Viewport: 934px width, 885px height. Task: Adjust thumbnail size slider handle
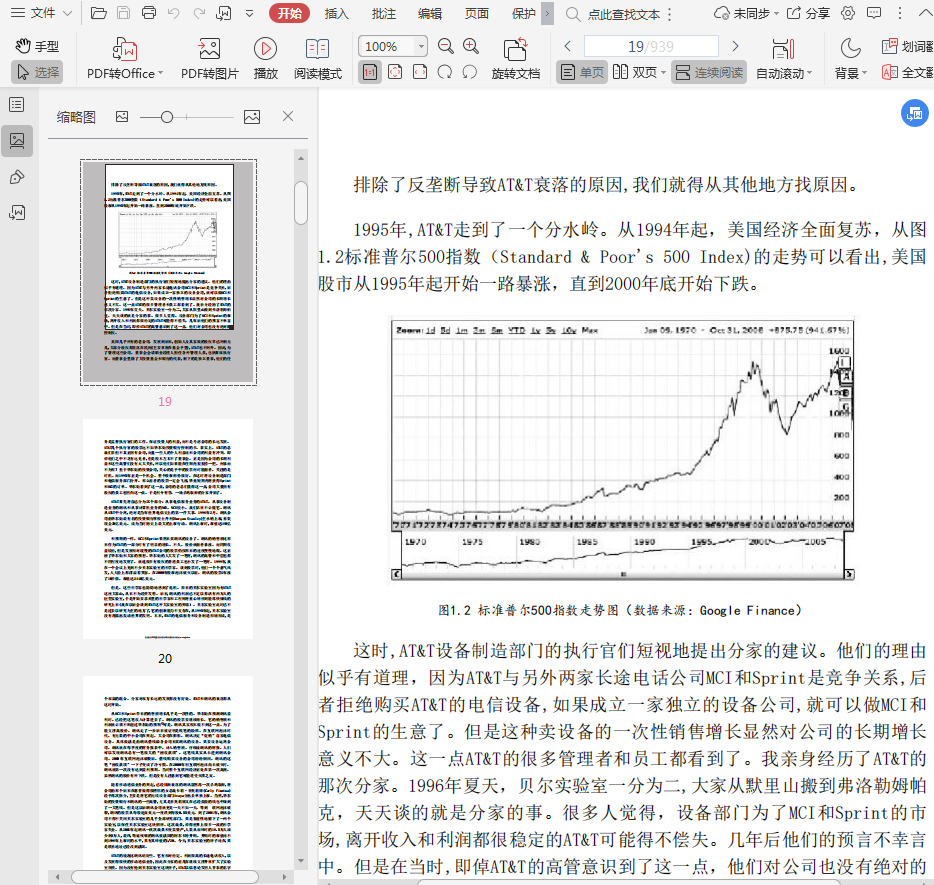(167, 117)
